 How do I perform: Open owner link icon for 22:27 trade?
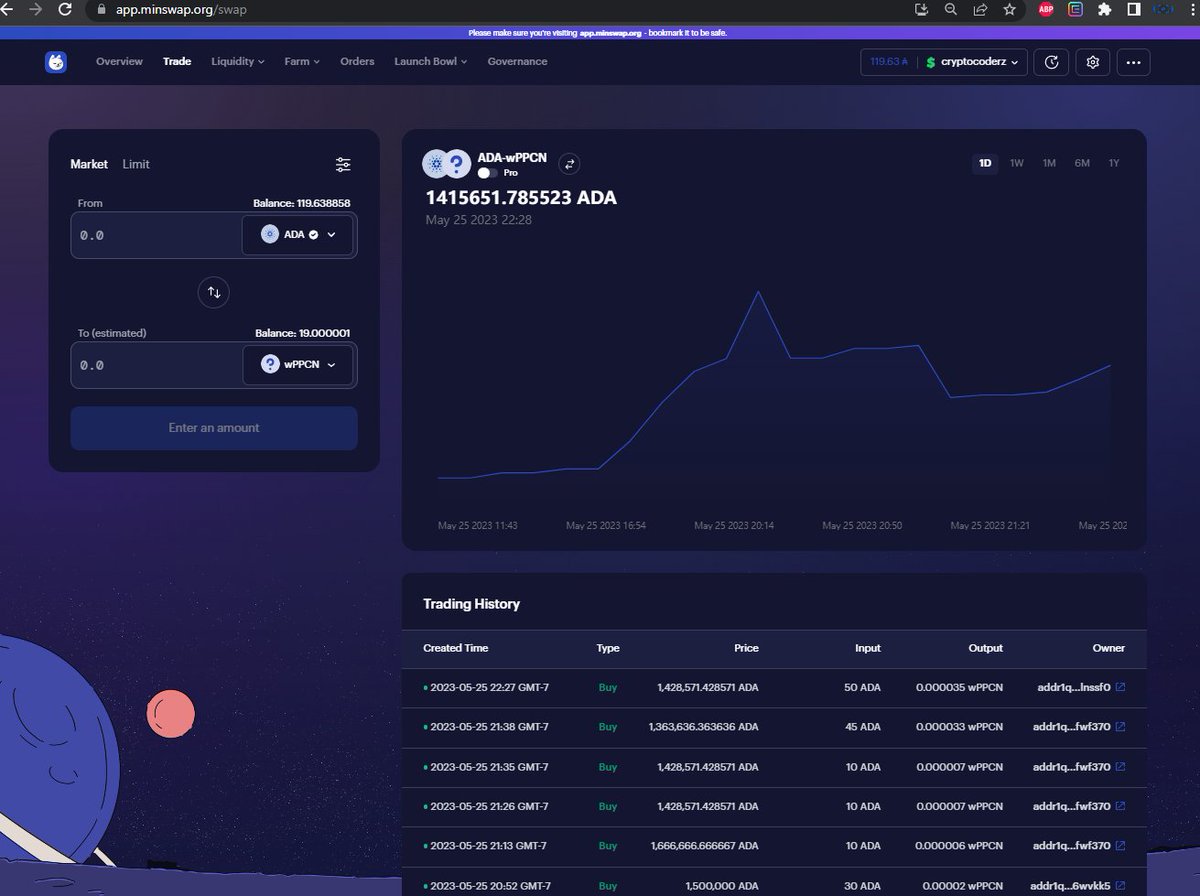coord(1120,687)
